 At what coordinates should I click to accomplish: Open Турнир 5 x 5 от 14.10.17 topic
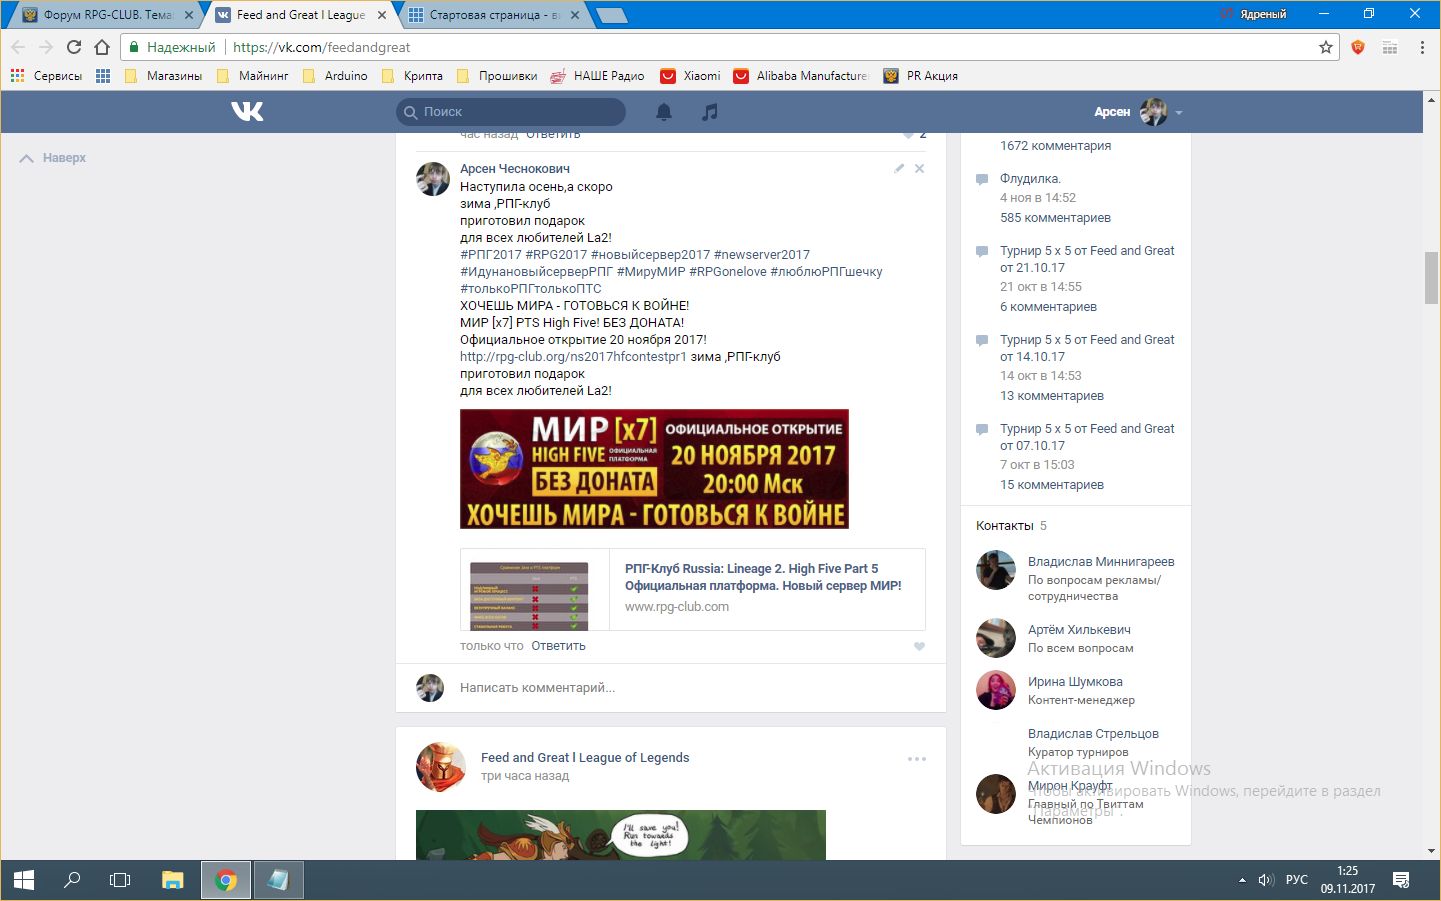[1087, 348]
